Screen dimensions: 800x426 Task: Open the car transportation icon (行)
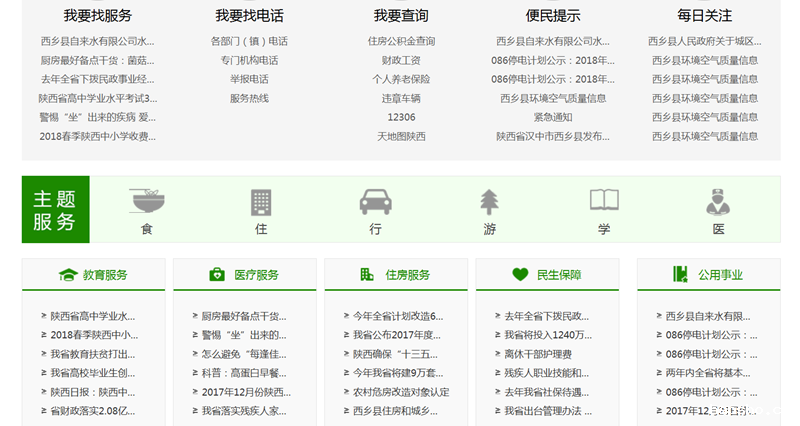[x=375, y=201]
